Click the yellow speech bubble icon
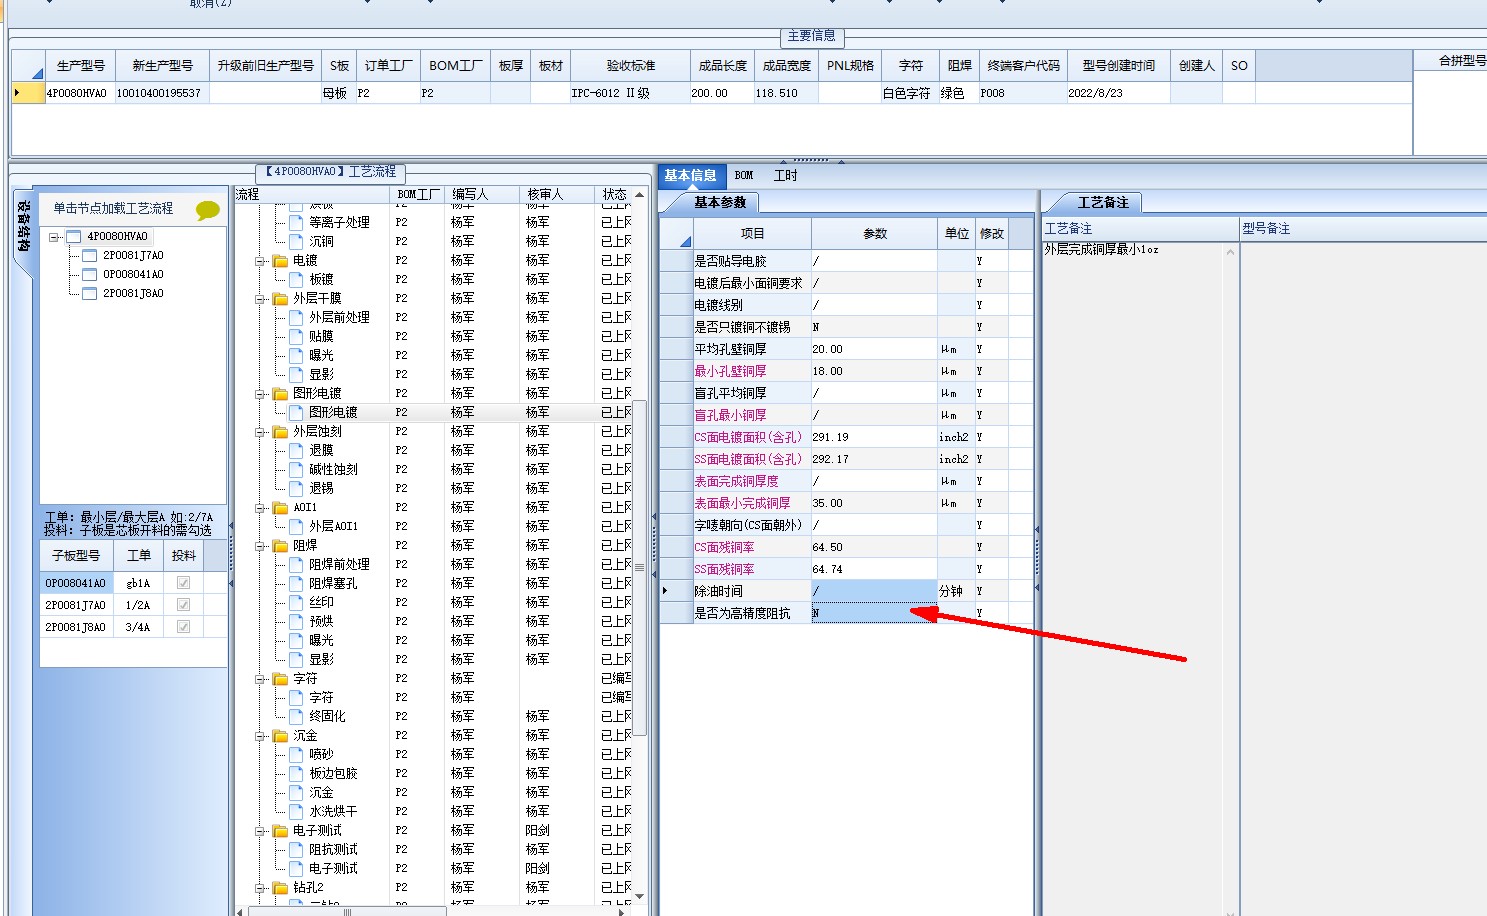The width and height of the screenshot is (1487, 916). (x=207, y=210)
